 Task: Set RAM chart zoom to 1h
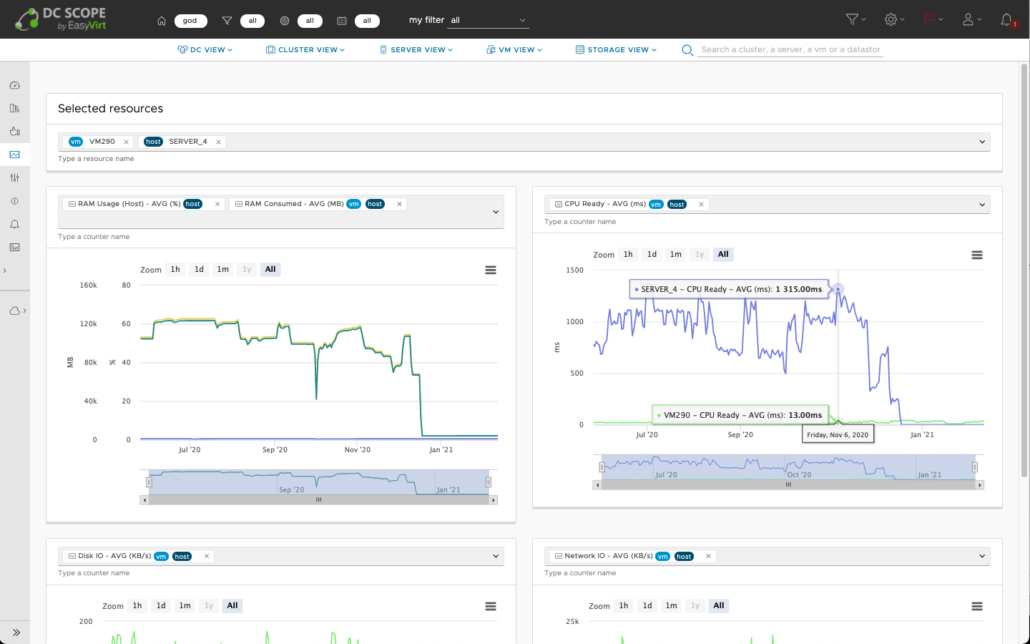coord(175,269)
